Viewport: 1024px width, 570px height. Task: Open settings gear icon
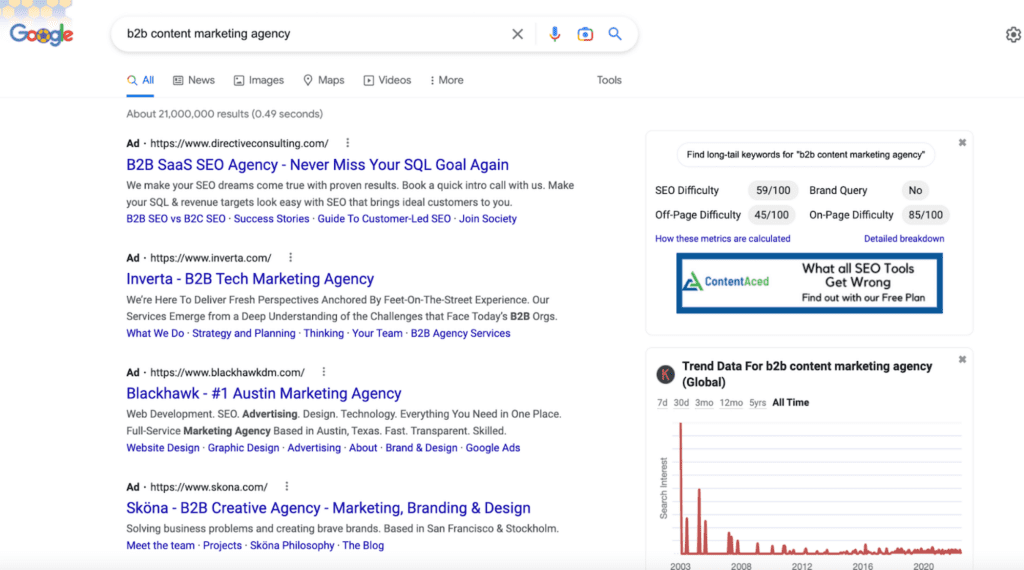click(1013, 35)
